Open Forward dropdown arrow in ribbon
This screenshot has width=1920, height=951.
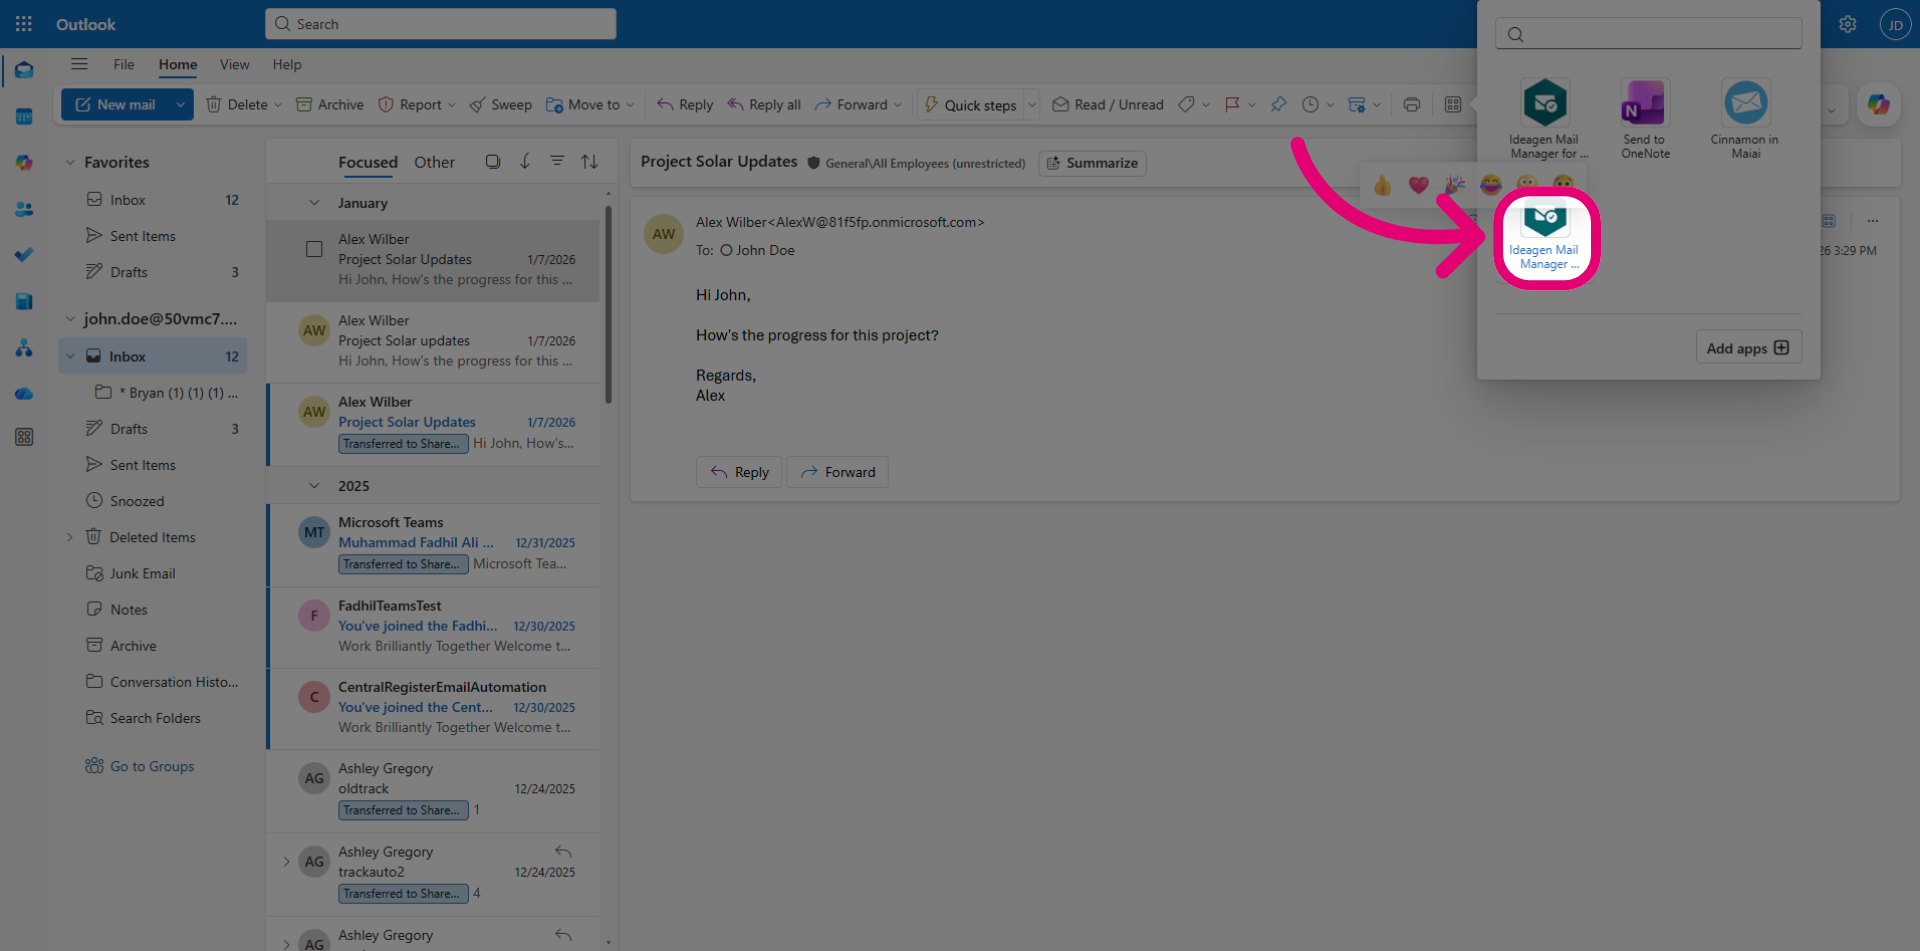[x=898, y=105]
